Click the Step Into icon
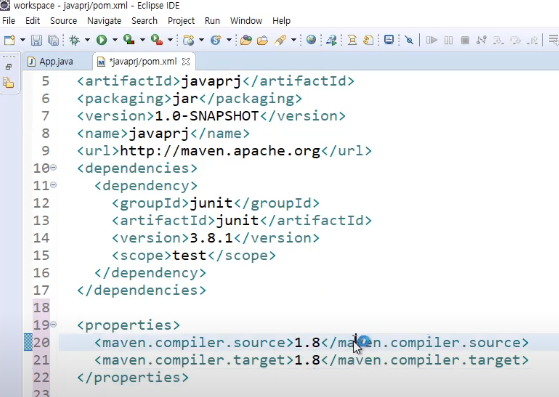 coord(498,40)
